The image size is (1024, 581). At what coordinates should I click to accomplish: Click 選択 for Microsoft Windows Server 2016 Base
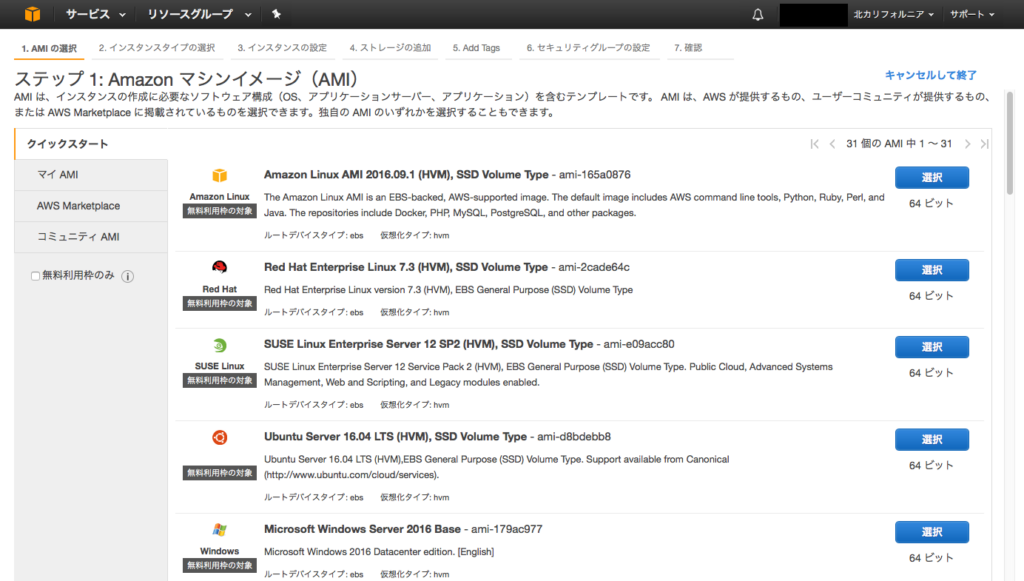[x=932, y=533]
